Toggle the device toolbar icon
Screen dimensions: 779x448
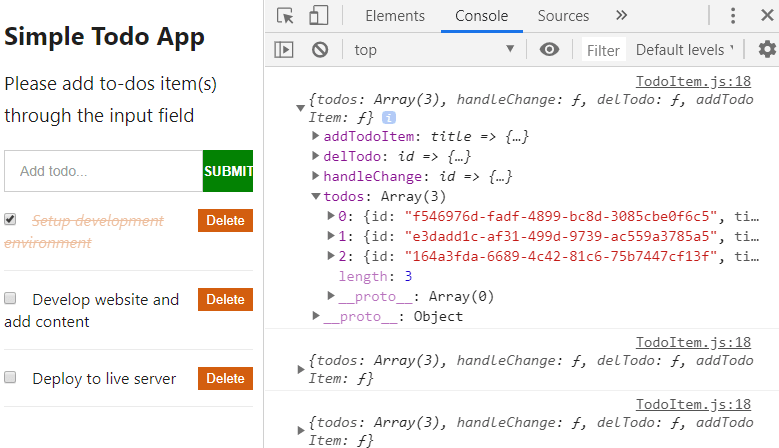[318, 16]
